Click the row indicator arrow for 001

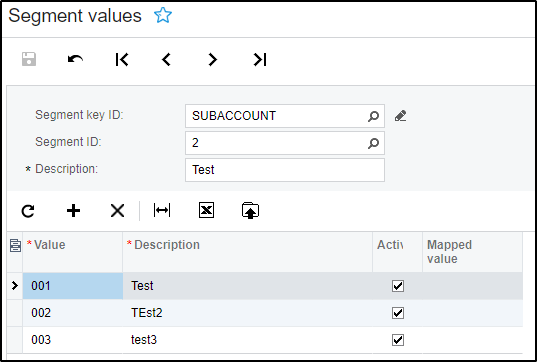pyautogui.click(x=14, y=286)
